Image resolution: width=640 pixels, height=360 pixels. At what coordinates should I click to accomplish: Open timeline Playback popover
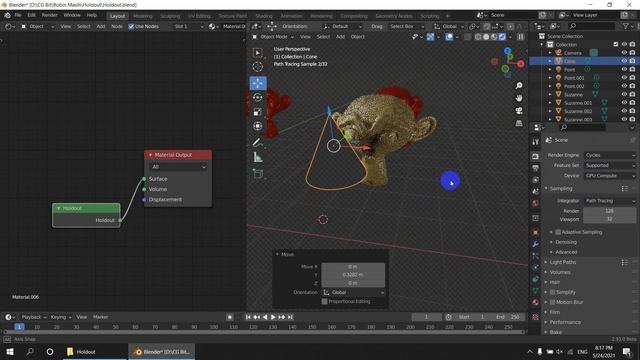click(x=33, y=317)
